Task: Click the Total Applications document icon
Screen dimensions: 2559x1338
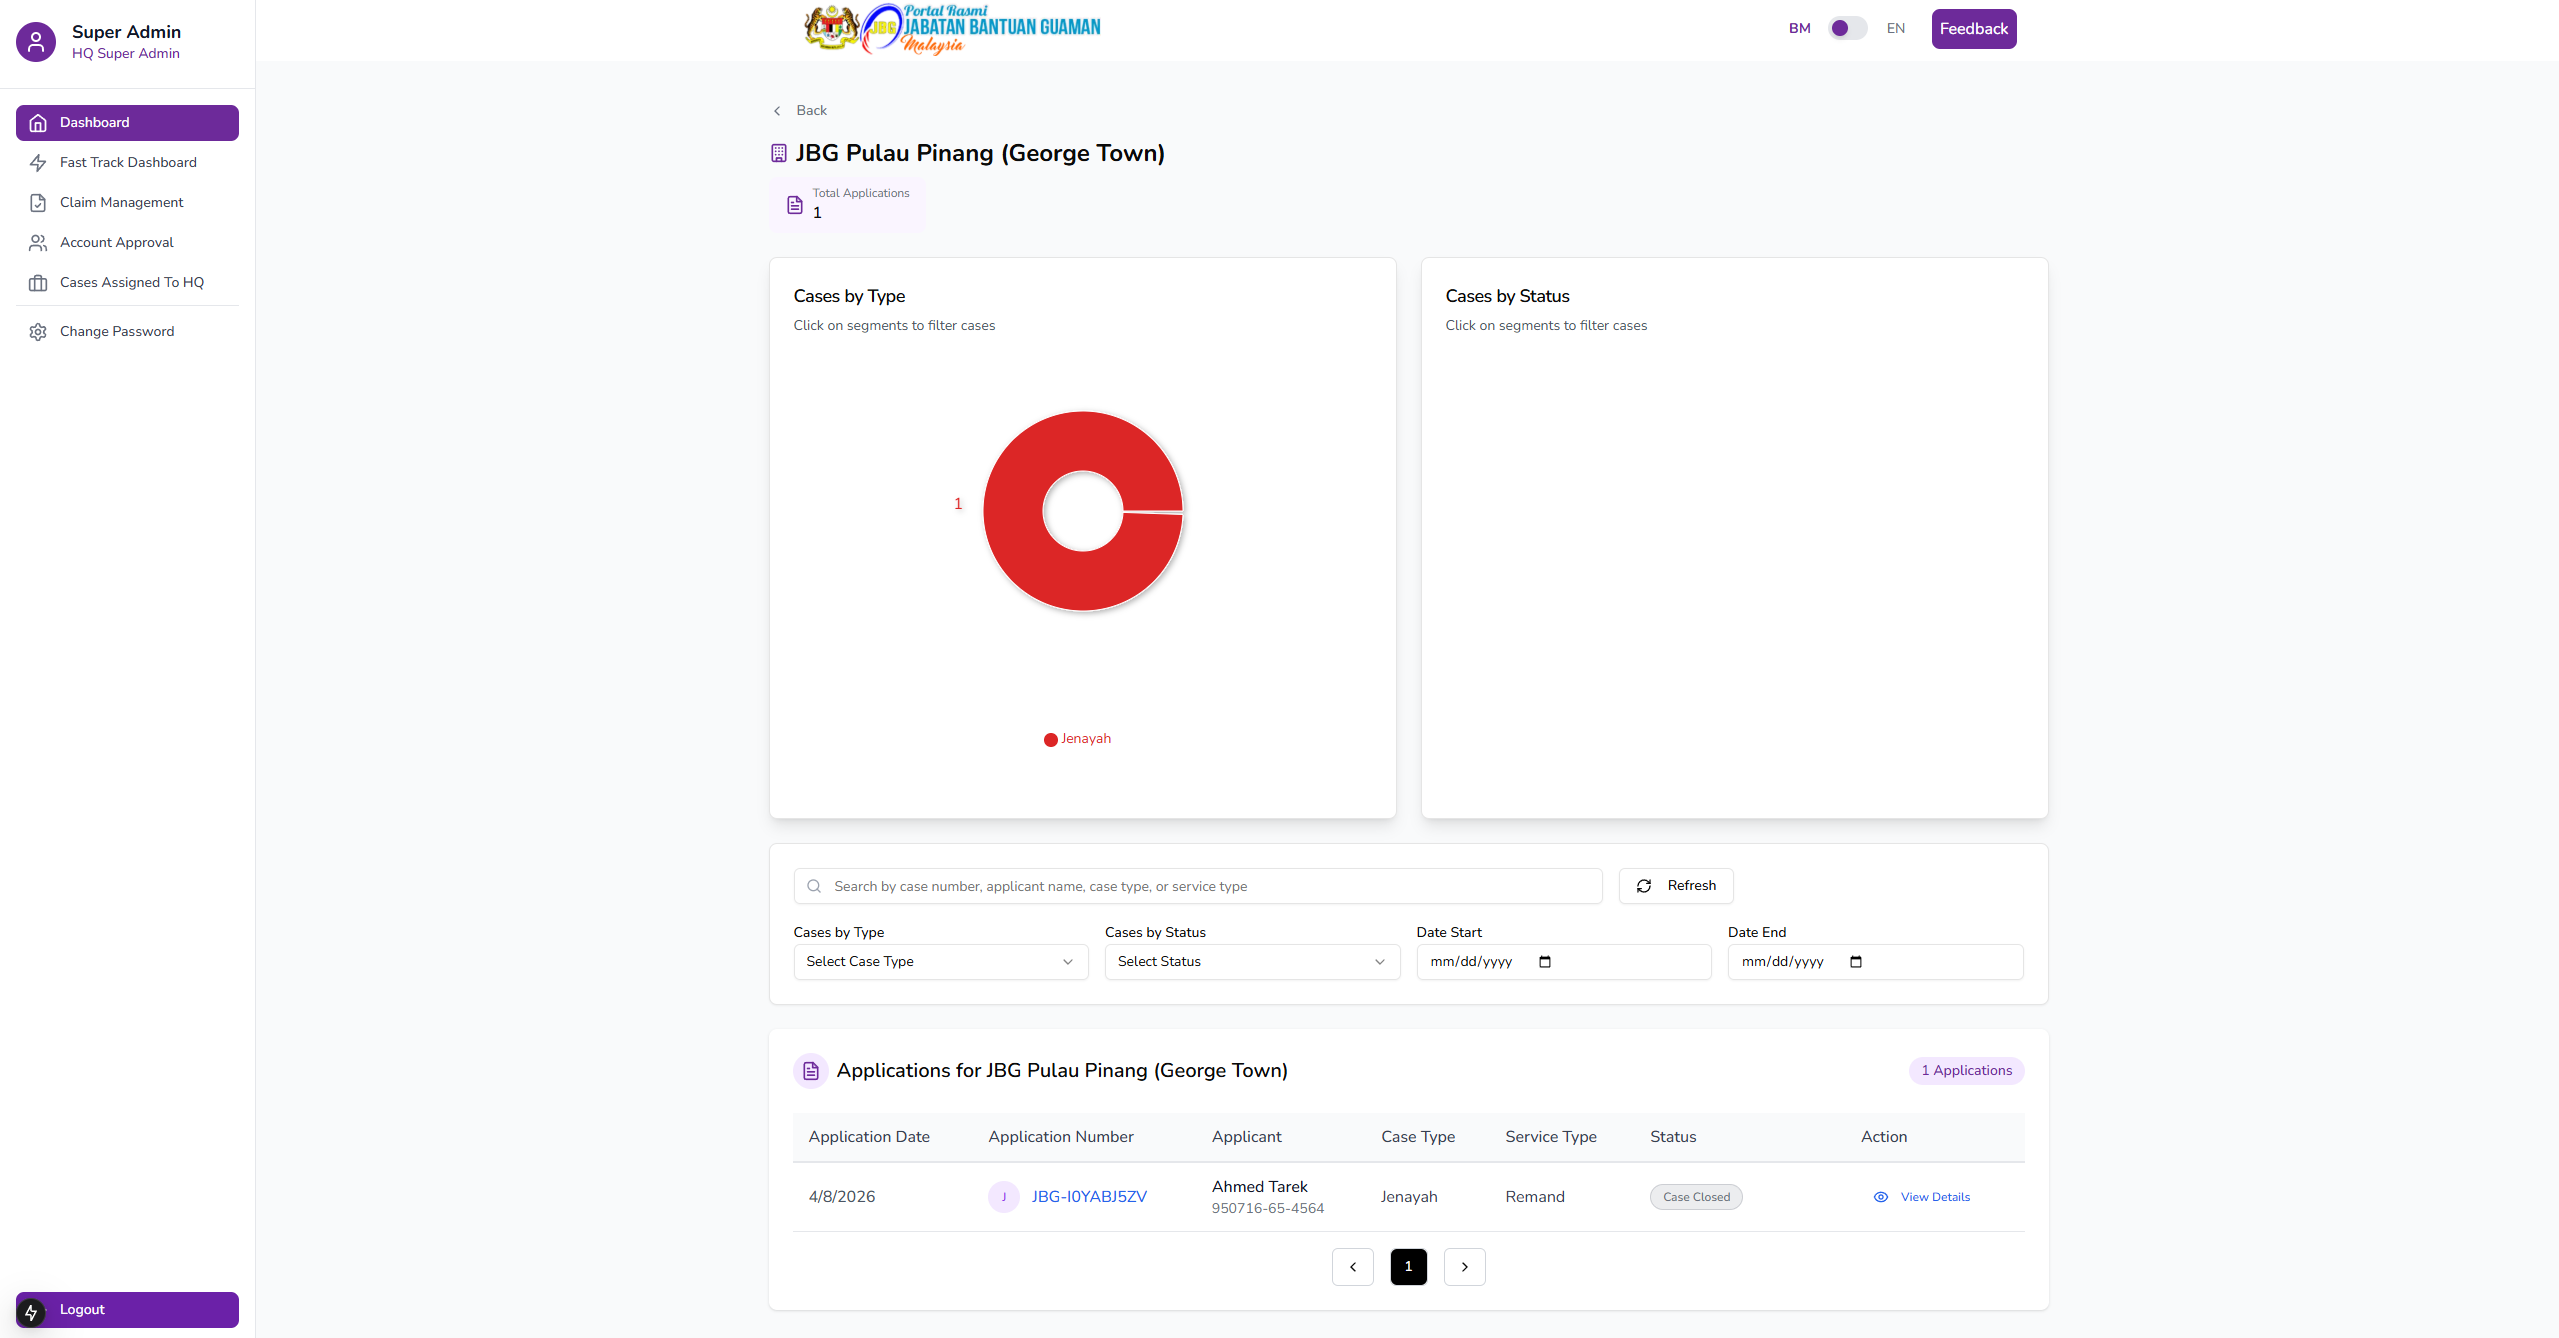Action: point(795,205)
